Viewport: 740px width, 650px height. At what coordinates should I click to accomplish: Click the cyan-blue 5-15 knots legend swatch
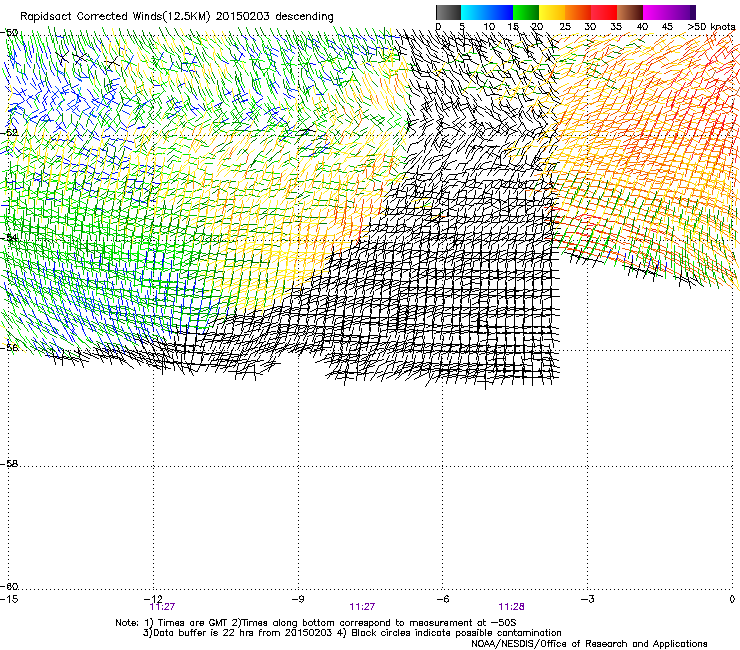(x=487, y=12)
